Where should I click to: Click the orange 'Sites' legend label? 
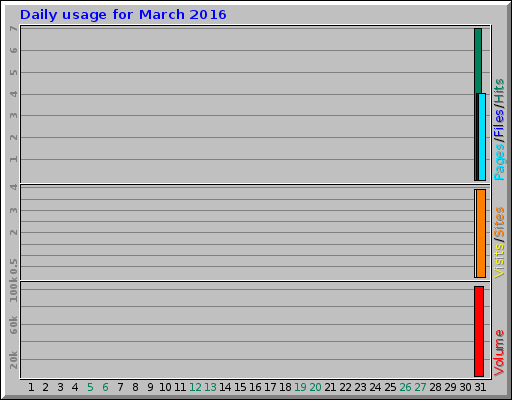click(499, 222)
